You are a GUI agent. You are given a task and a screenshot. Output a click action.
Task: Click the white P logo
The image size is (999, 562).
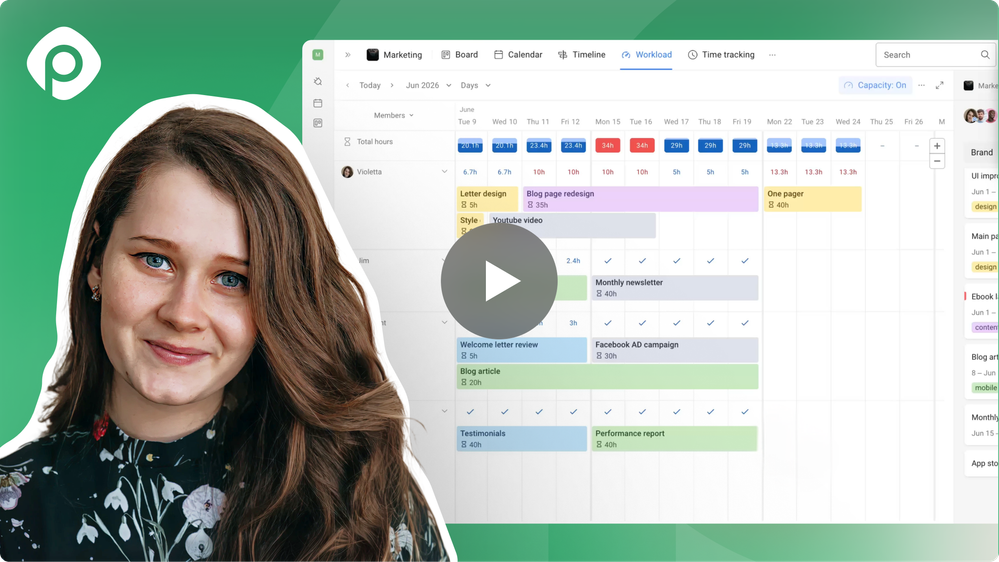point(64,64)
